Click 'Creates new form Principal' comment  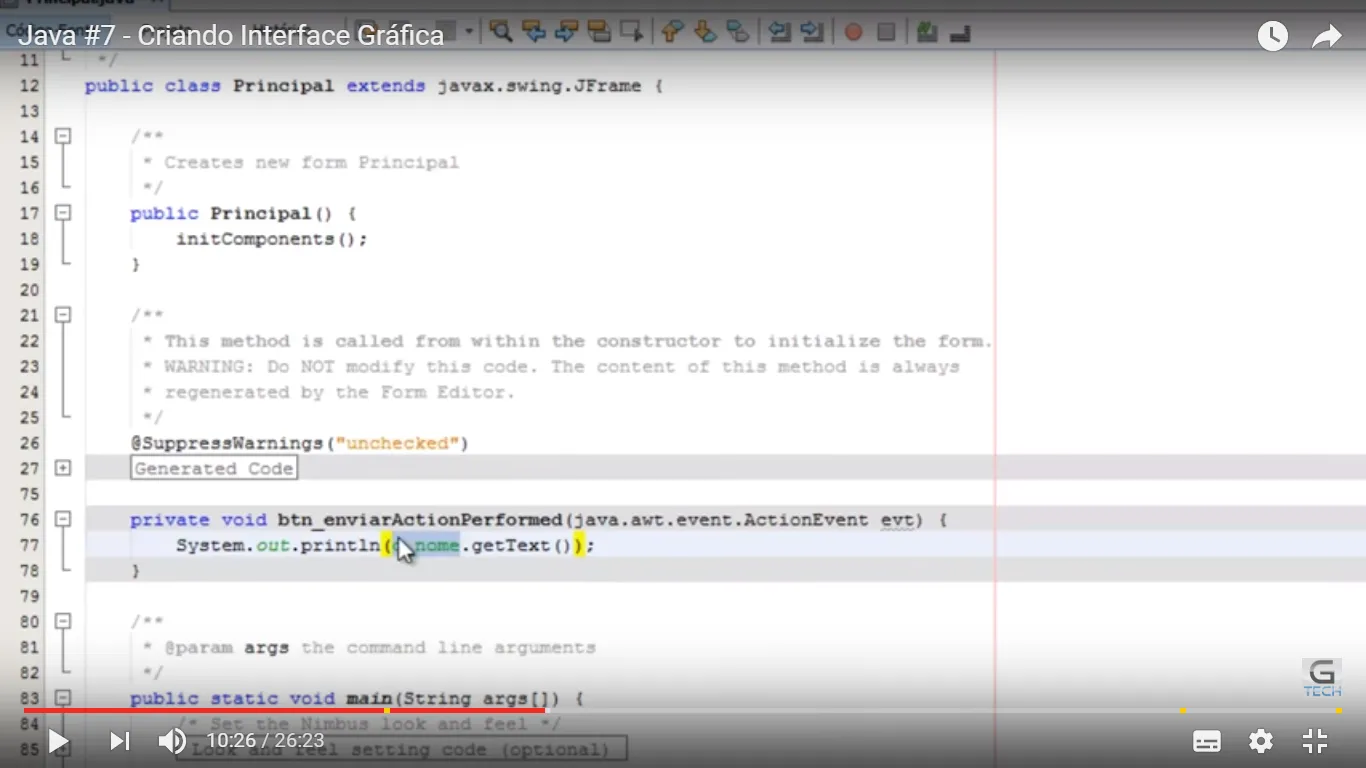click(x=312, y=162)
